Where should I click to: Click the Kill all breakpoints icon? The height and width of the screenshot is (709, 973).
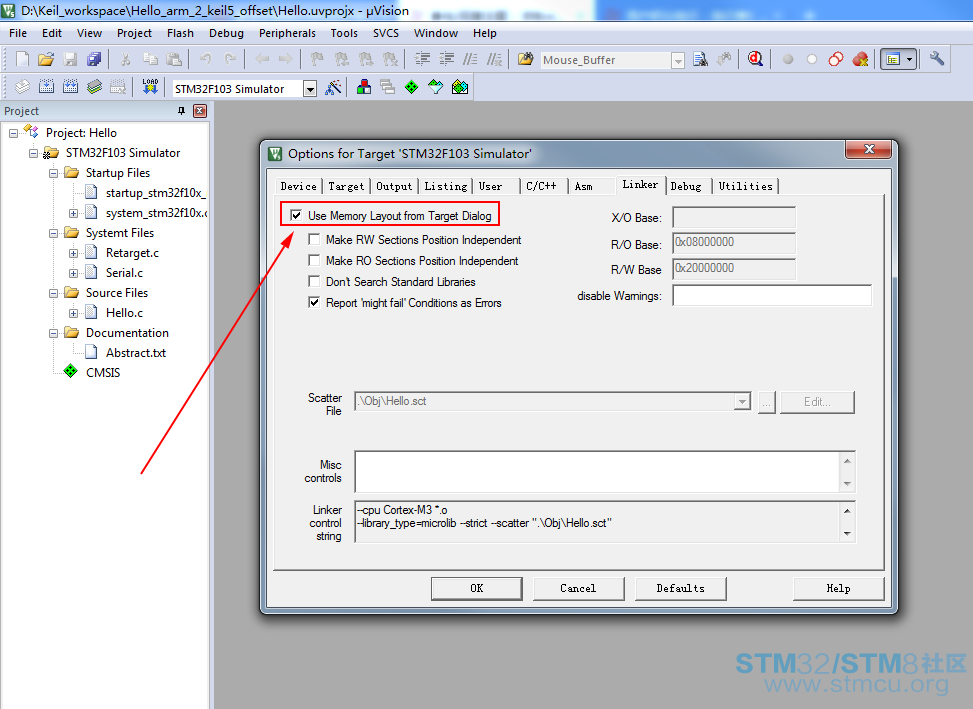pyautogui.click(x=860, y=59)
